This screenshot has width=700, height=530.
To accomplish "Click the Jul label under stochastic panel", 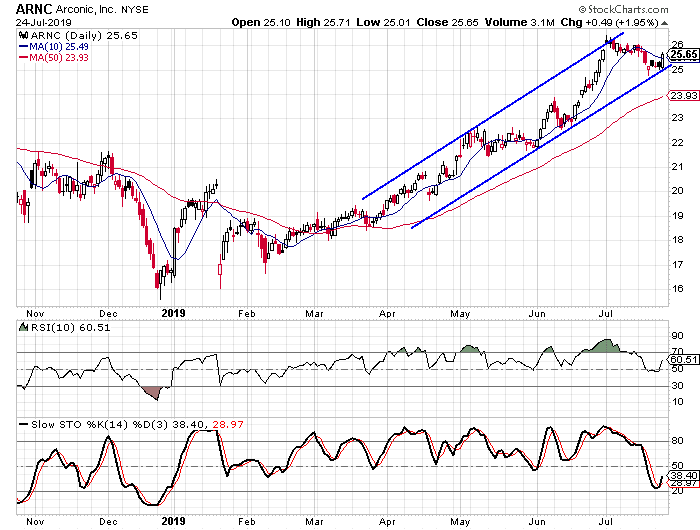I will [605, 522].
